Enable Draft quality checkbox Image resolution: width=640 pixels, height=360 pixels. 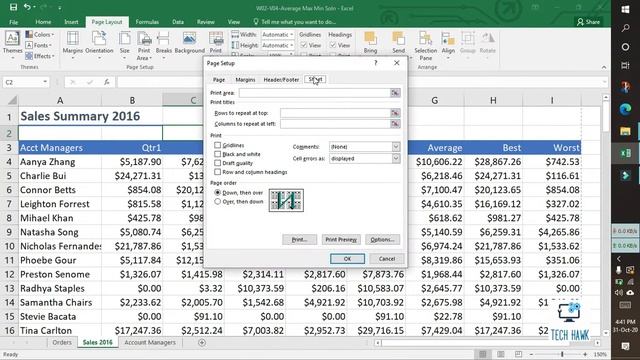click(218, 163)
